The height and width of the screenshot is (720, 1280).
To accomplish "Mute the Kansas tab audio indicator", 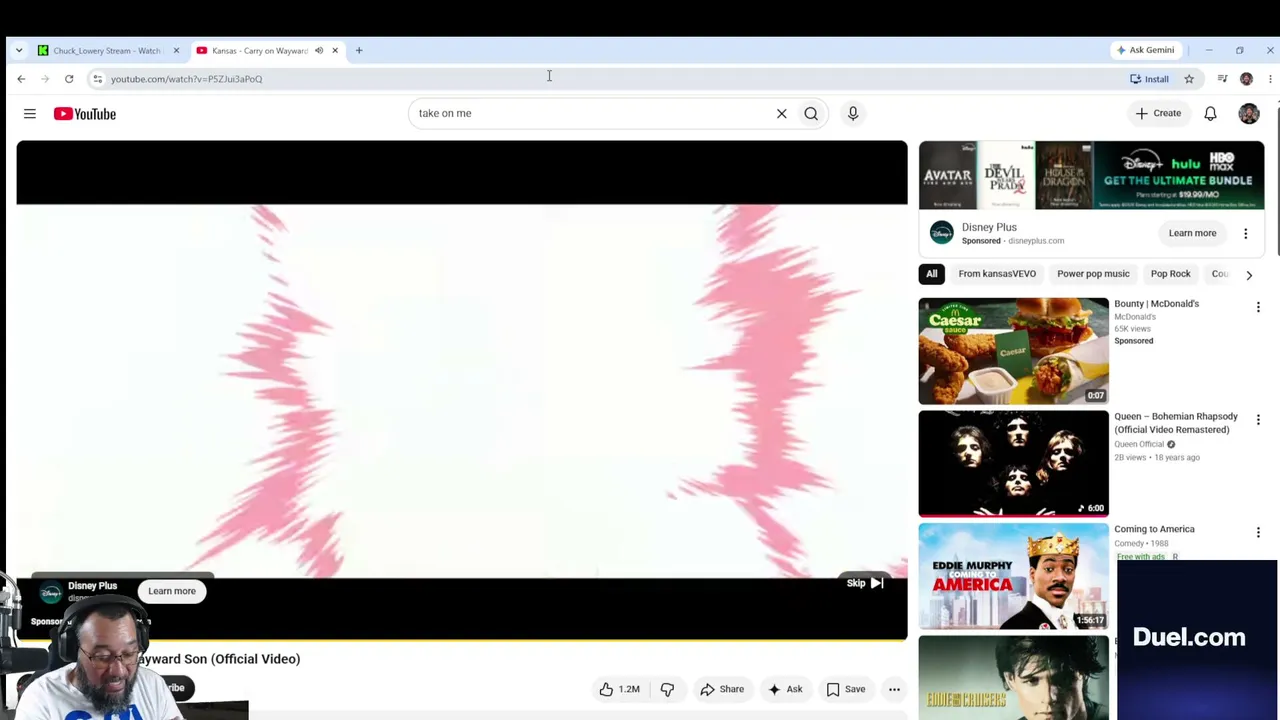I will coord(319,50).
